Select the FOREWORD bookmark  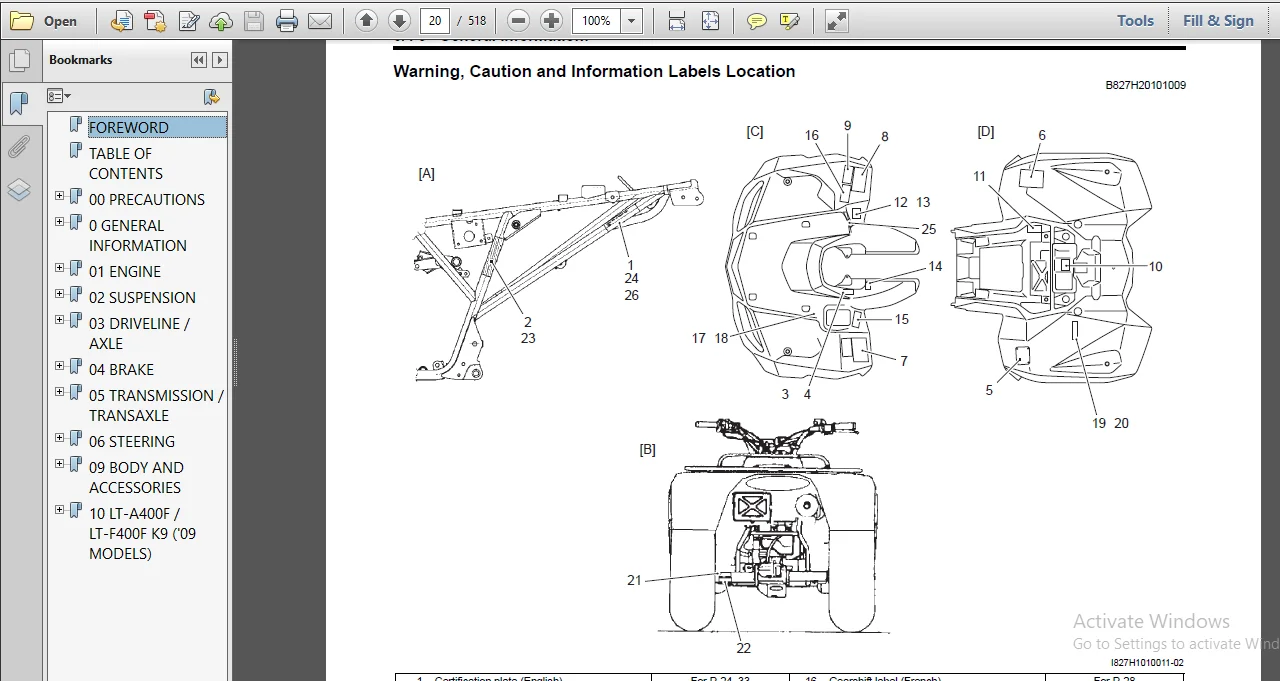129,127
